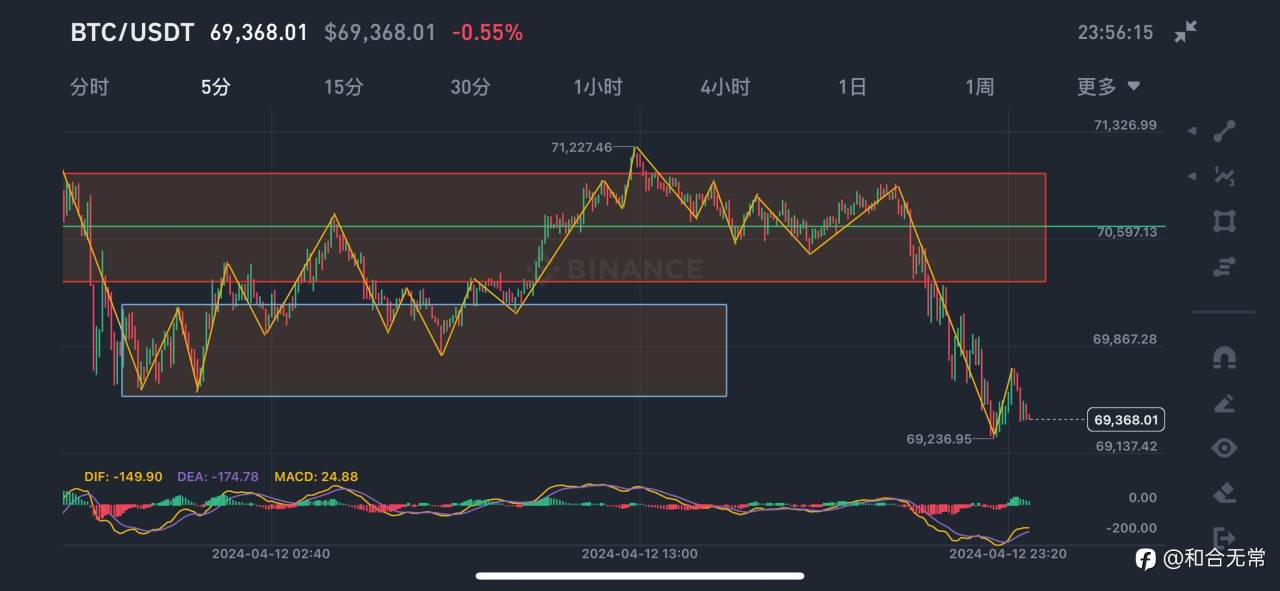1280x591 pixels.
Task: Select the trend line drawing tool
Action: 1224,131
